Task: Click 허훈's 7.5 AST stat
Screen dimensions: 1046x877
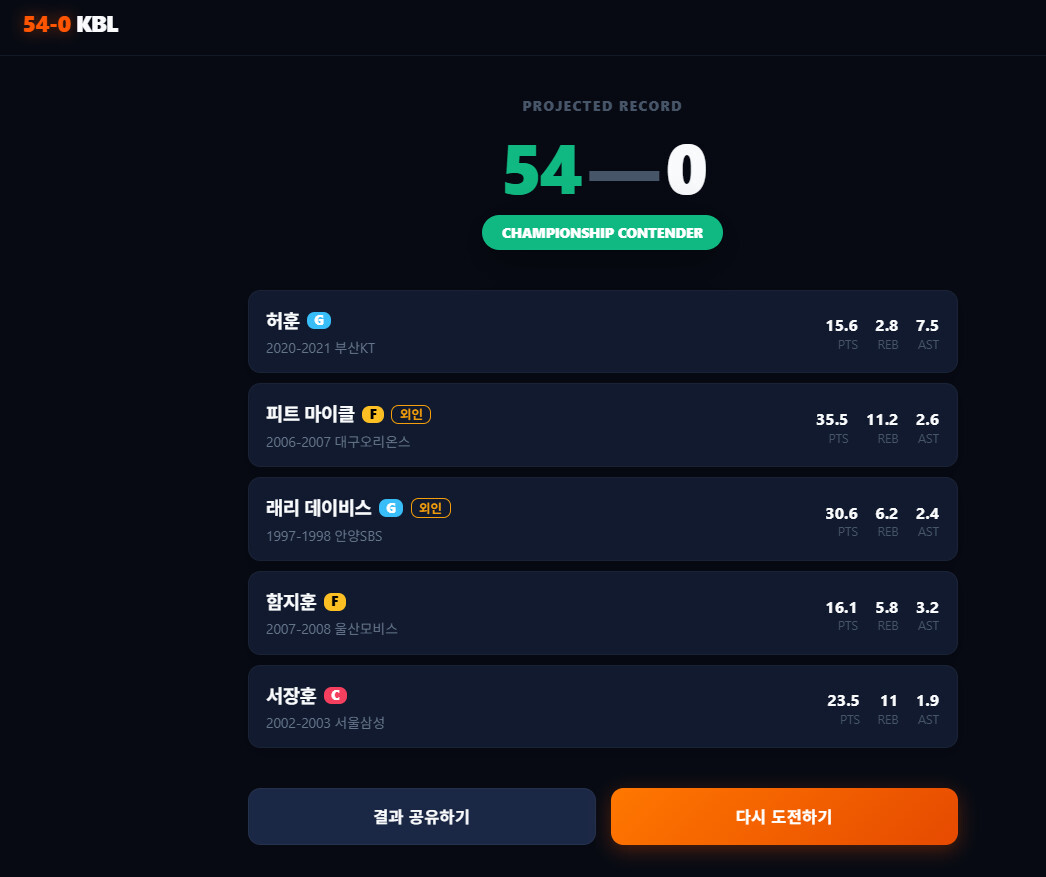Action: coord(927,333)
